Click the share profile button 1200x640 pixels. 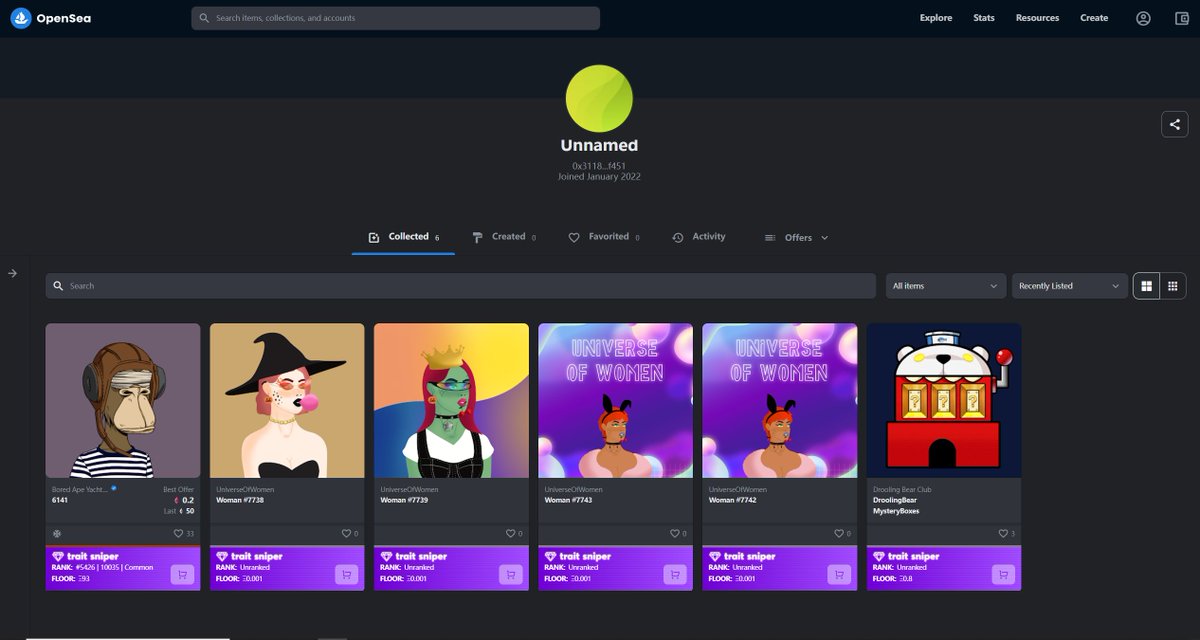1175,124
